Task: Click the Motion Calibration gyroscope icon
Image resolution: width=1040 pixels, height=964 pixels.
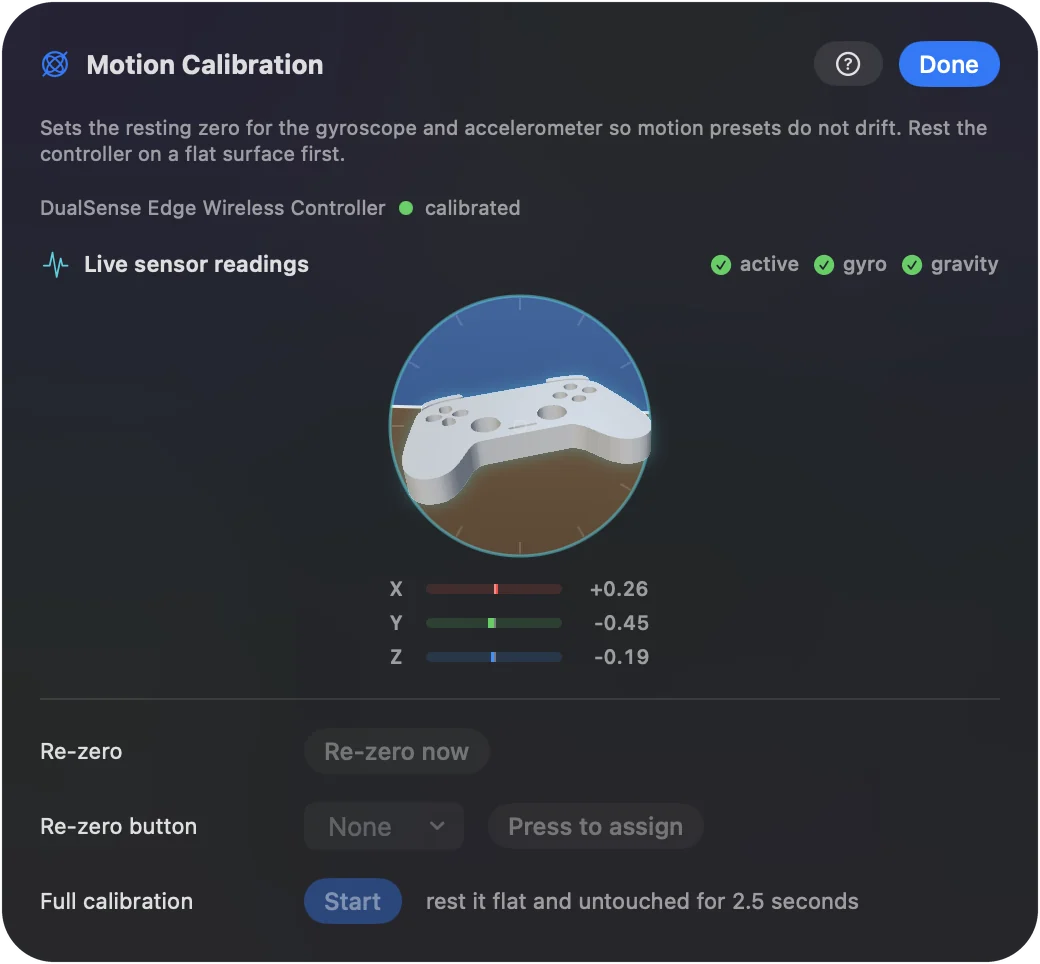Action: pos(55,64)
